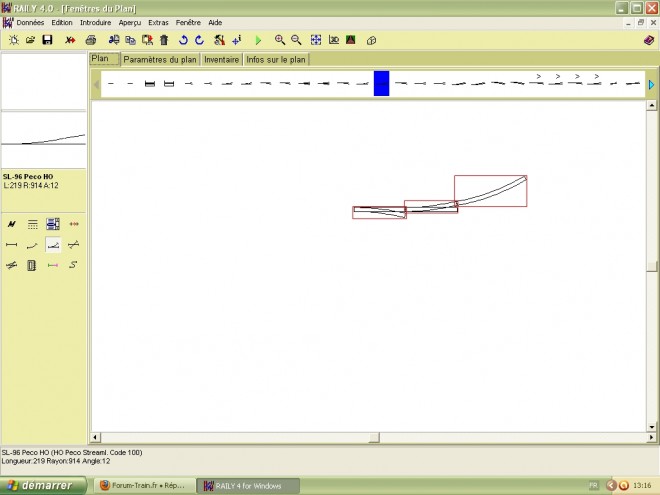Select the blue track library icon
The width and height of the screenshot is (660, 495).
click(x=53, y=224)
